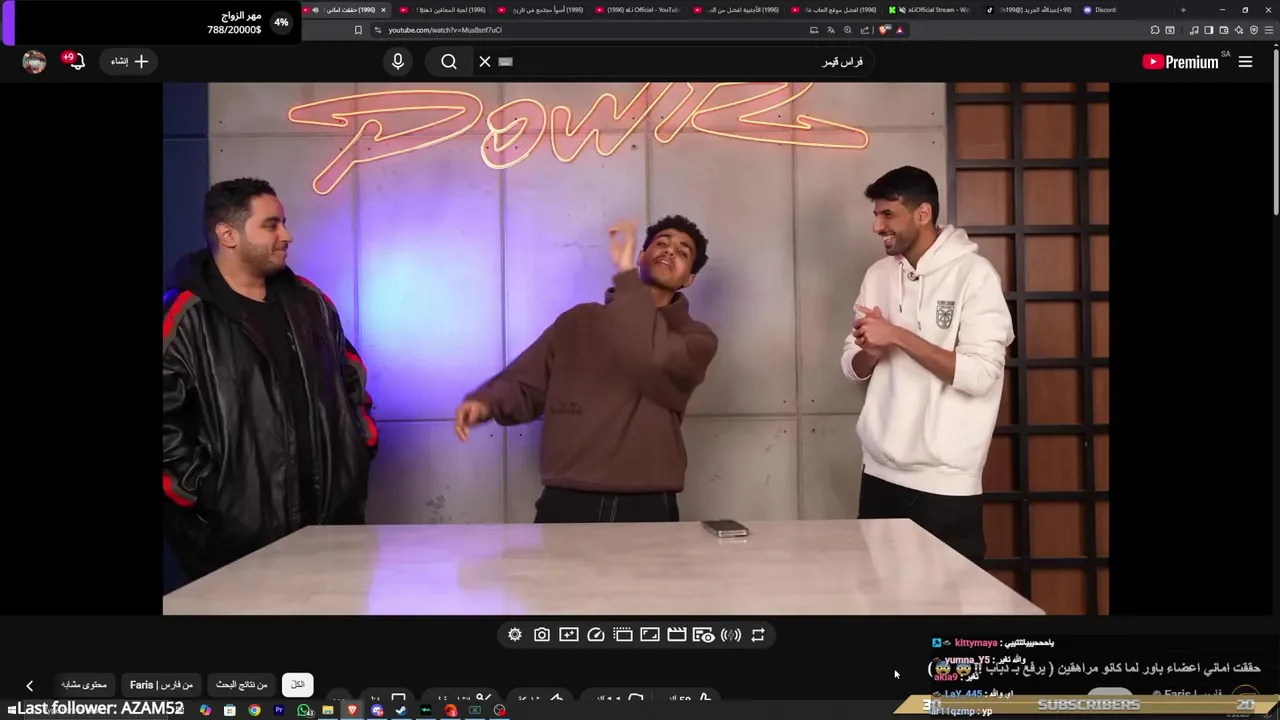The width and height of the screenshot is (1280, 720).
Task: Open the account avatar menu
Action: point(34,62)
